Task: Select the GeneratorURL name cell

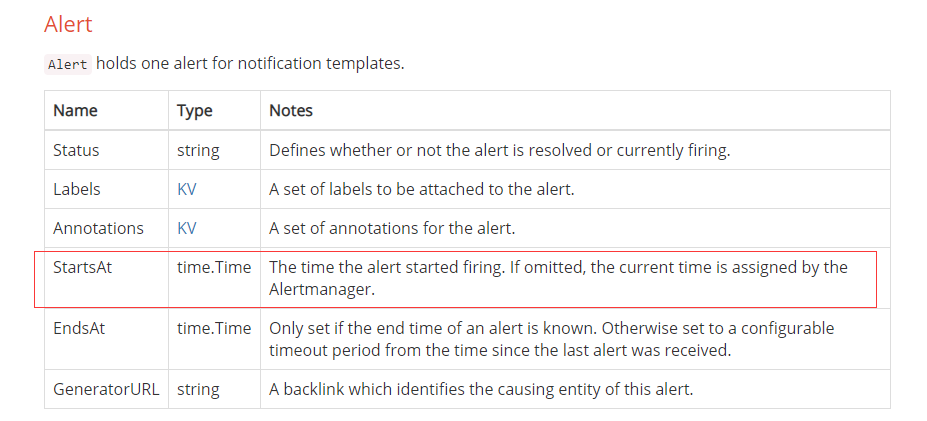Action: point(106,389)
